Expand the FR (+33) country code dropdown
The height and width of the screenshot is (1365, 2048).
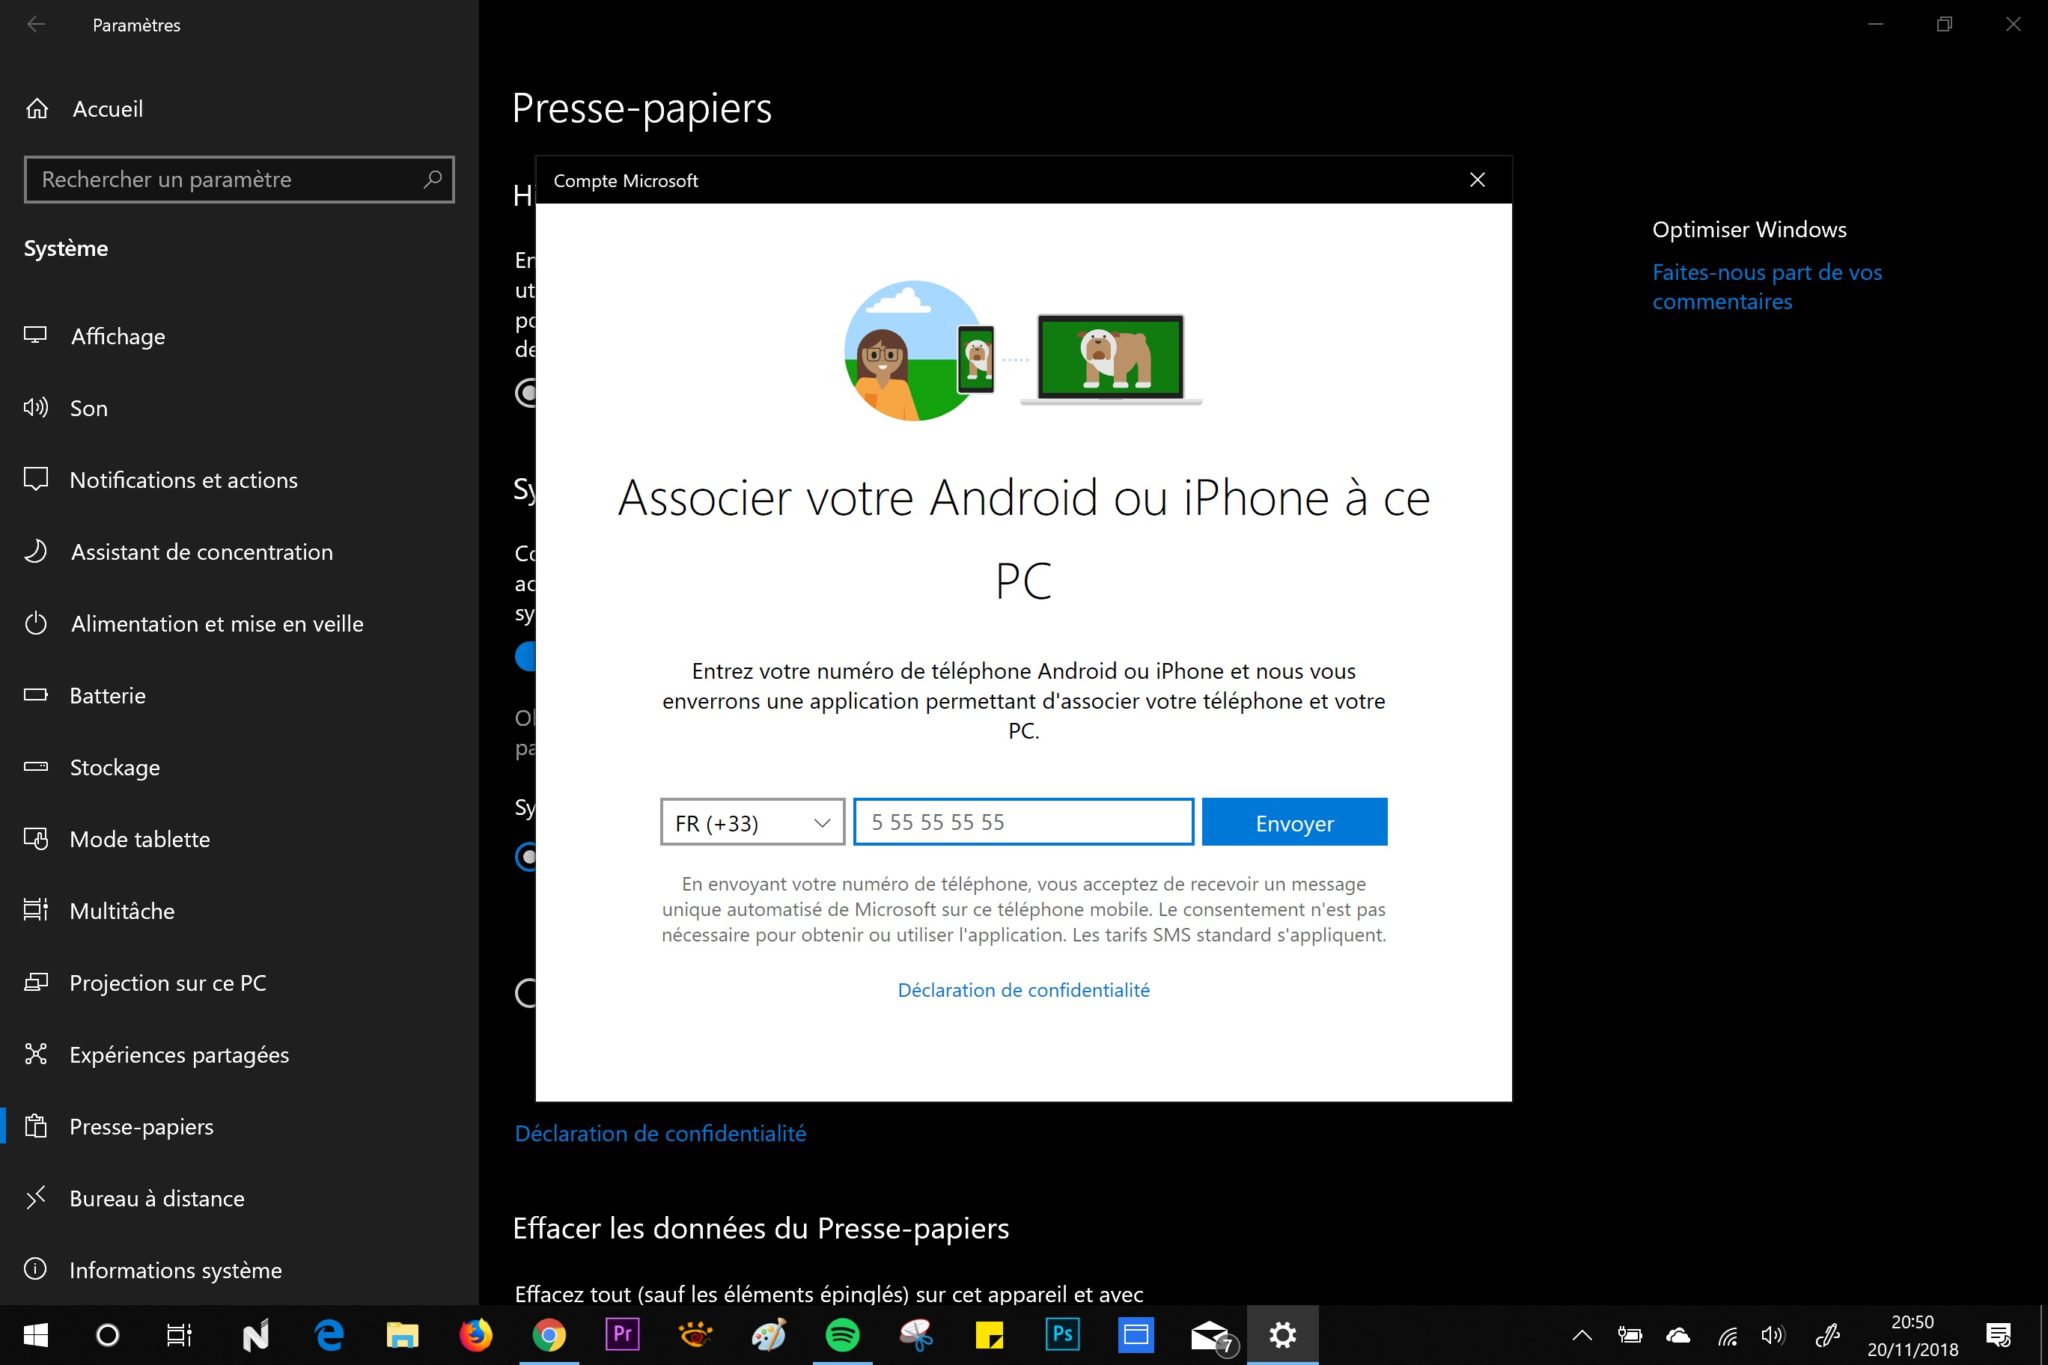752,822
